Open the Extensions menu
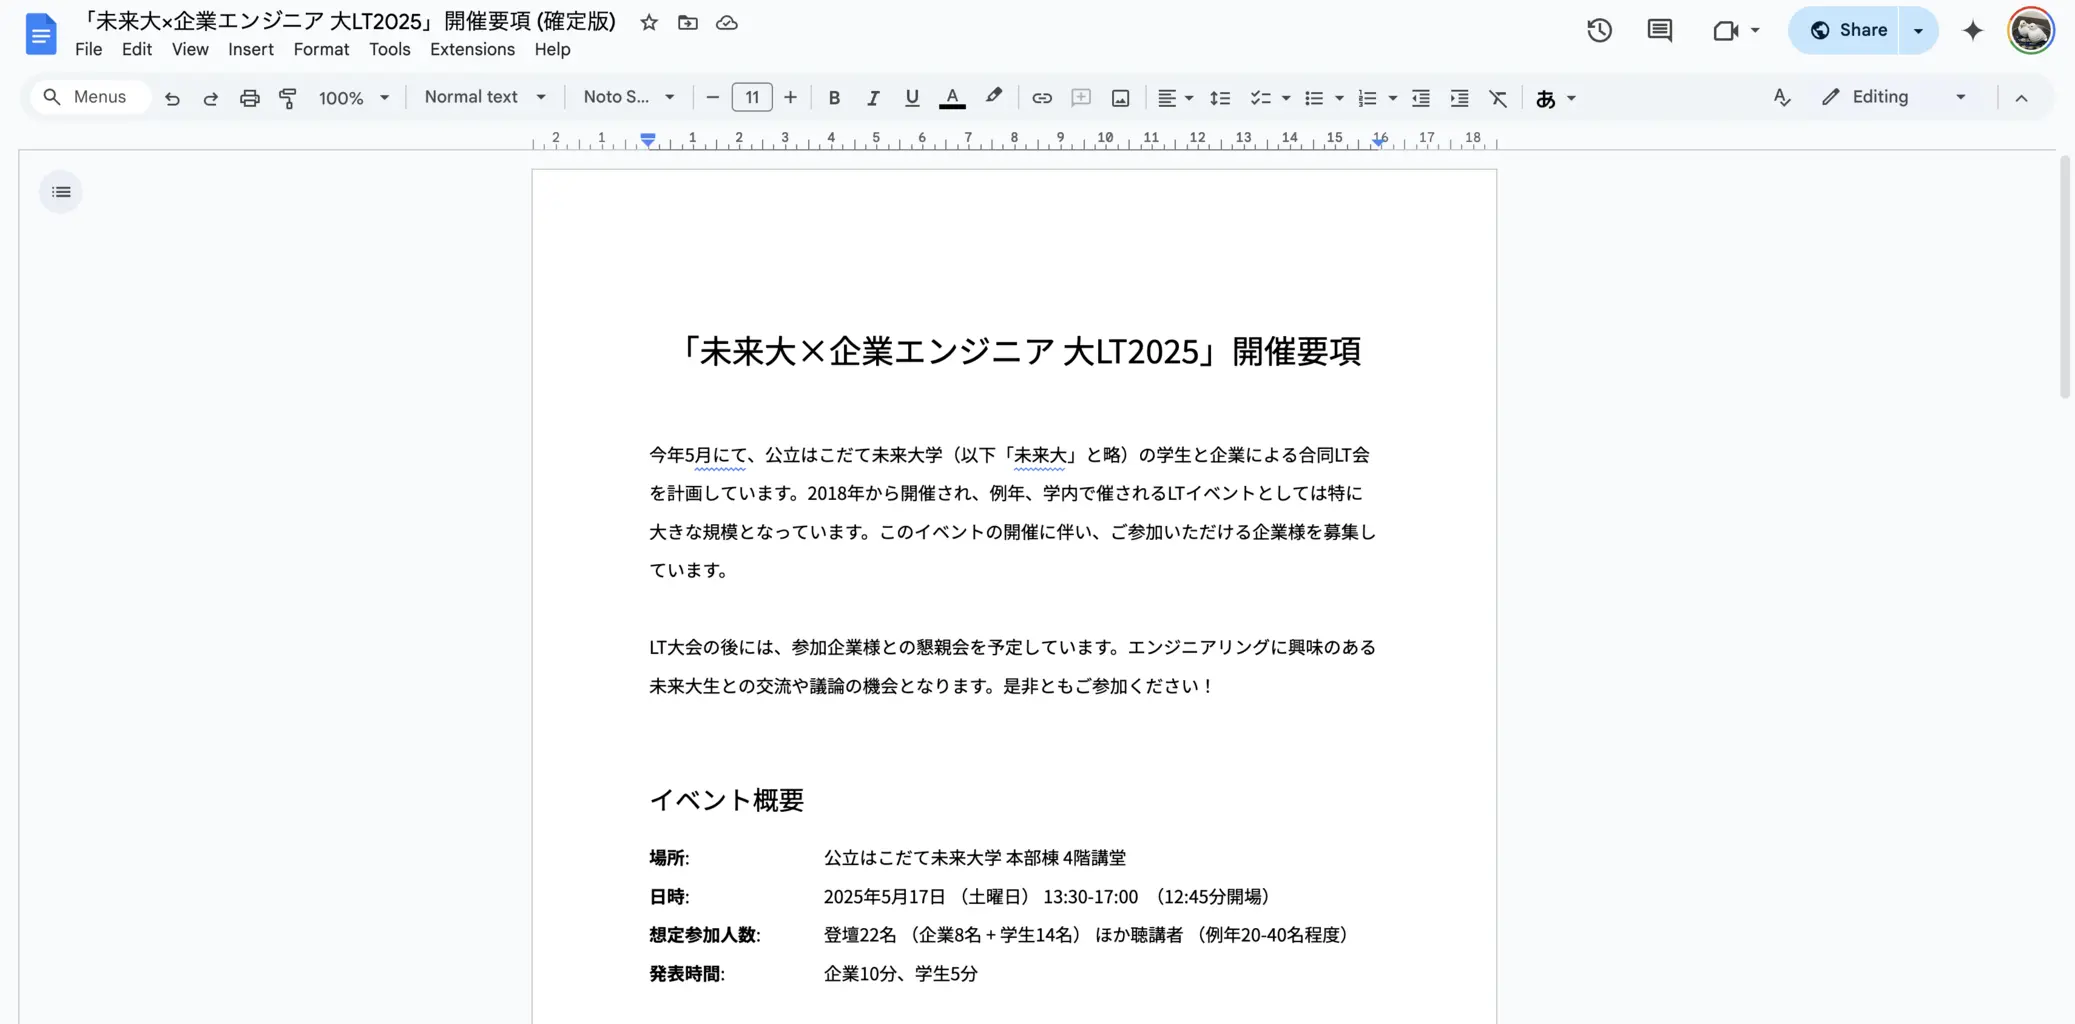Image resolution: width=2075 pixels, height=1024 pixels. (472, 49)
